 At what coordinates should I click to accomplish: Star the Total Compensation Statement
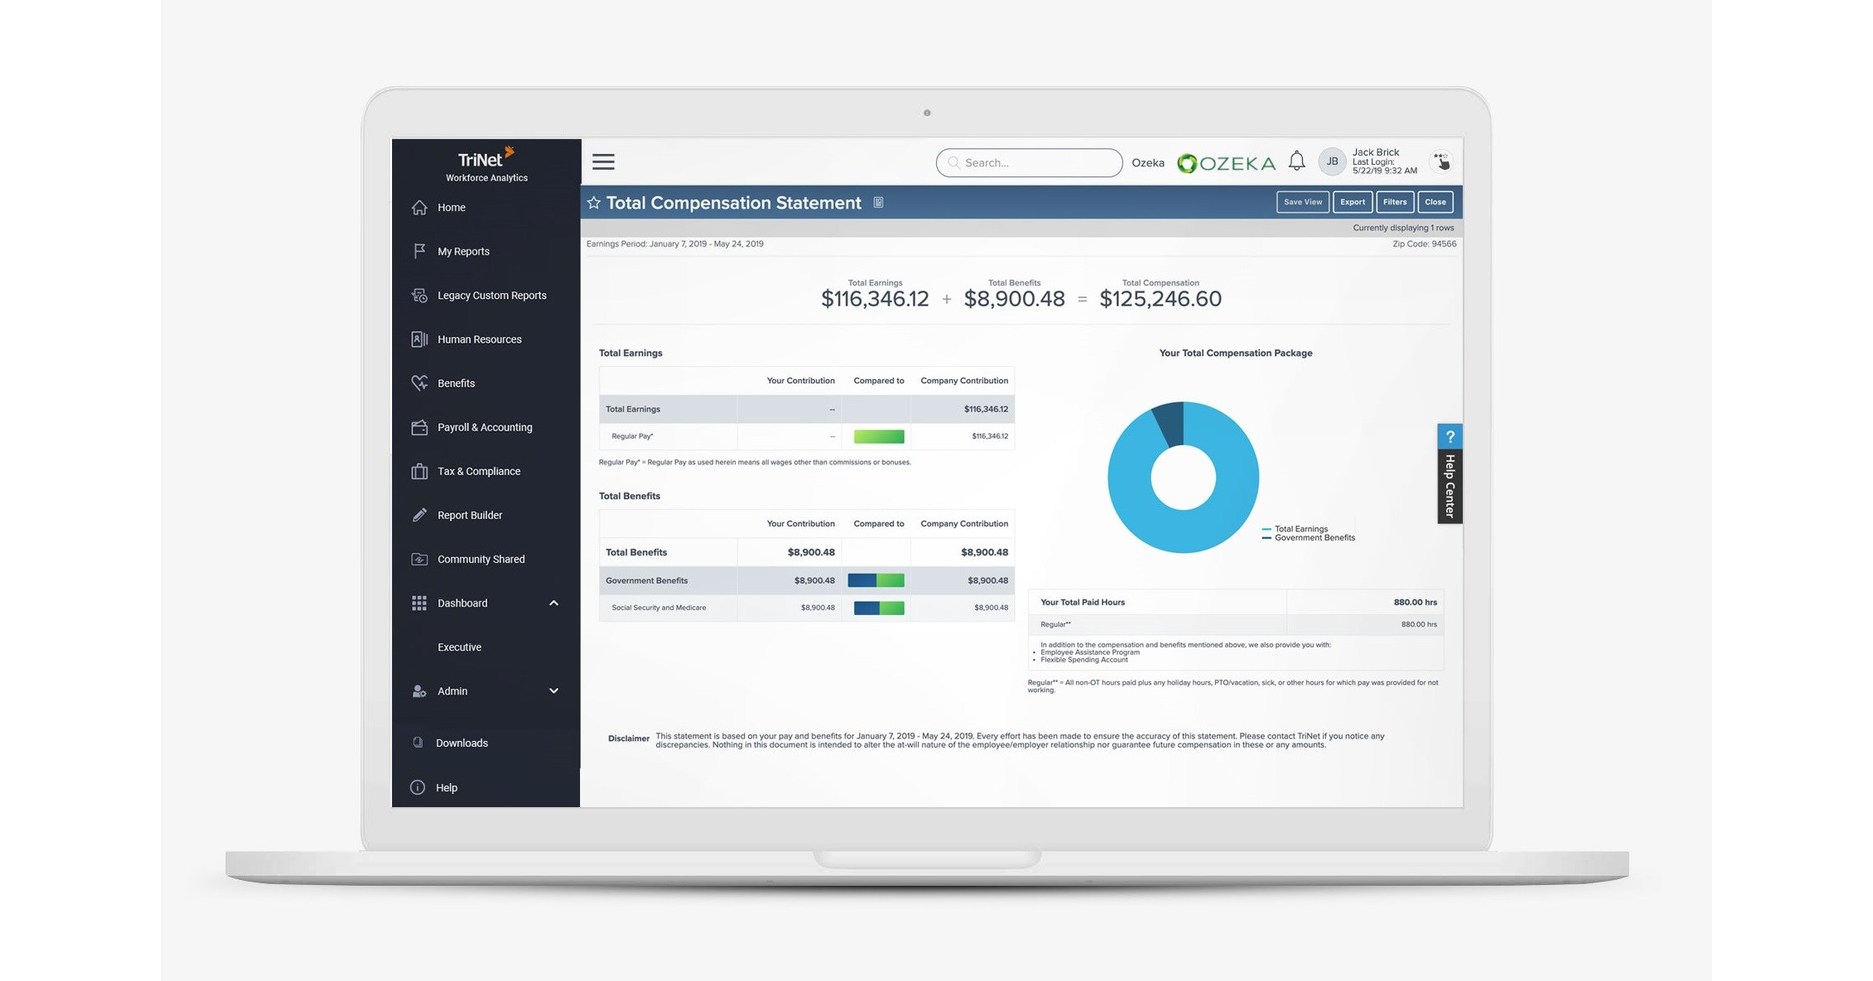click(594, 202)
